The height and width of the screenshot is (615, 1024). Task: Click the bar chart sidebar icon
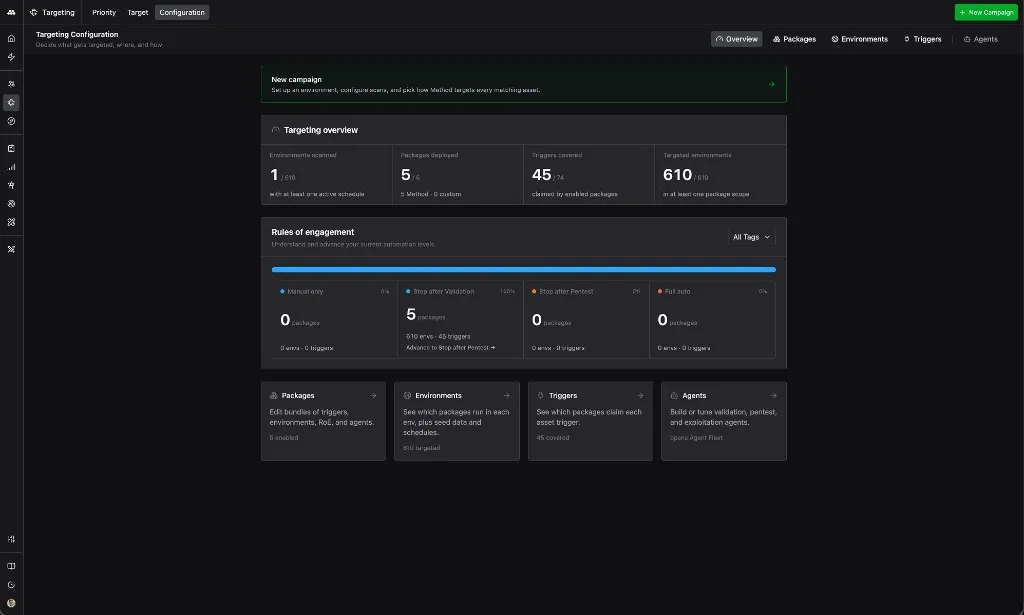tap(11, 167)
